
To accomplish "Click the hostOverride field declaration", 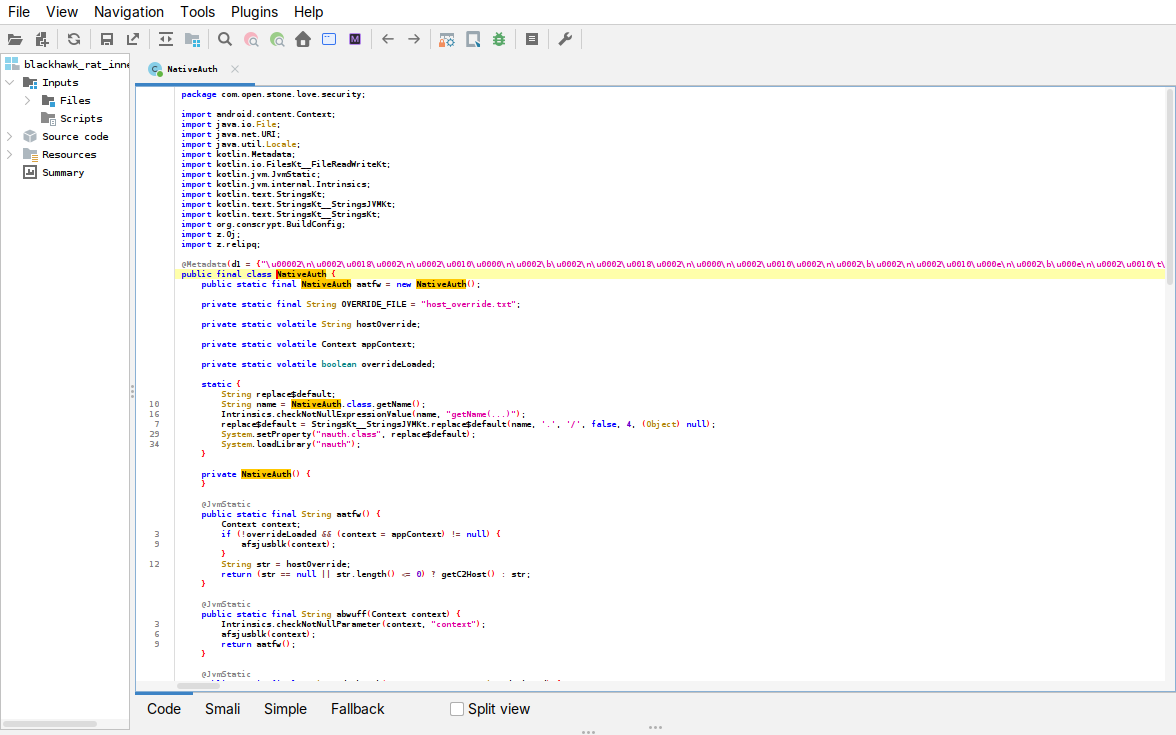I will pos(310,325).
